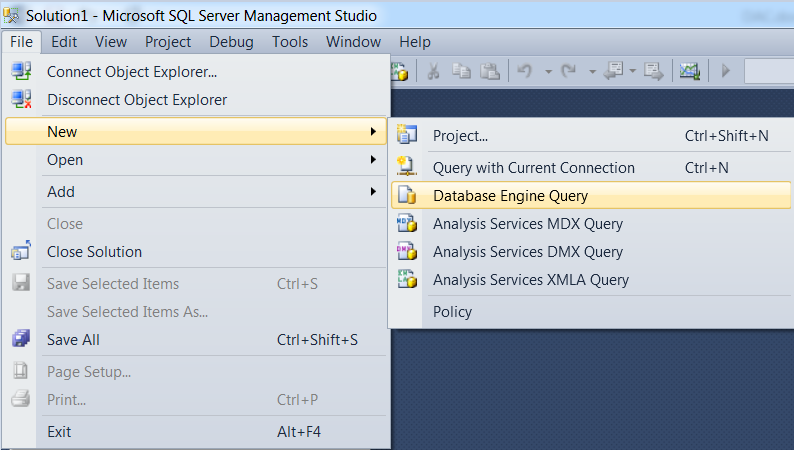This screenshot has height=450, width=794.
Task: Click Print... menu entry
Action: [x=196, y=400]
